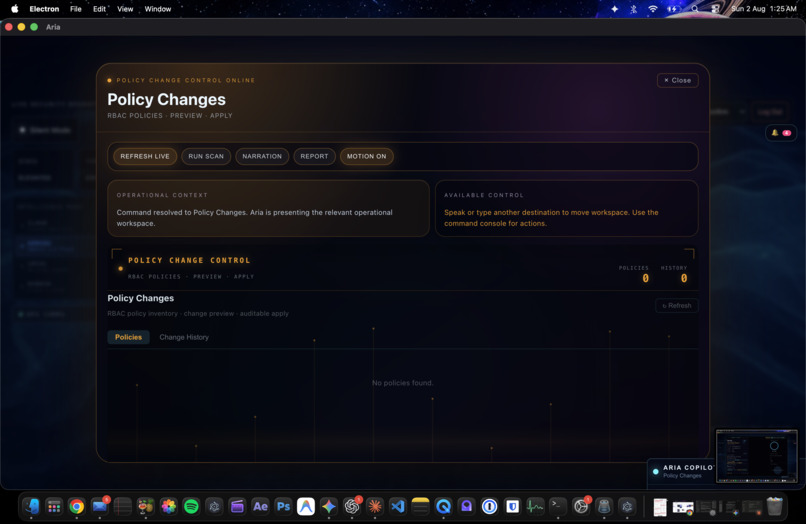Open the Window menu
Image resolution: width=806 pixels, height=524 pixels.
click(158, 9)
